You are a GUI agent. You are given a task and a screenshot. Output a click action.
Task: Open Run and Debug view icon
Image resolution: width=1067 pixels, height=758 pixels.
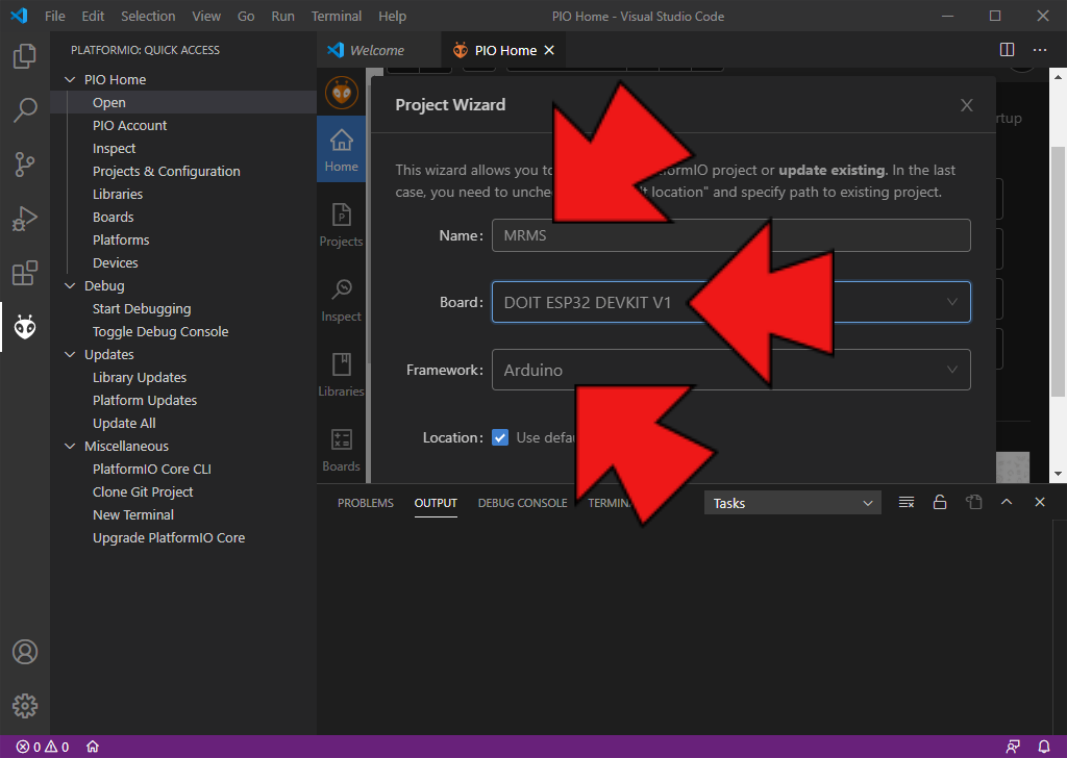[25, 218]
